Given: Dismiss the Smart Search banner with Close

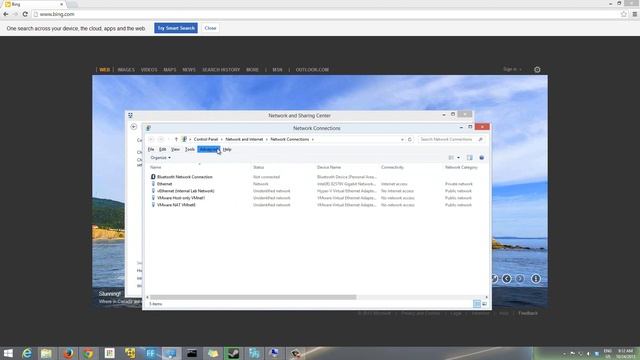Looking at the screenshot, I should click(210, 28).
